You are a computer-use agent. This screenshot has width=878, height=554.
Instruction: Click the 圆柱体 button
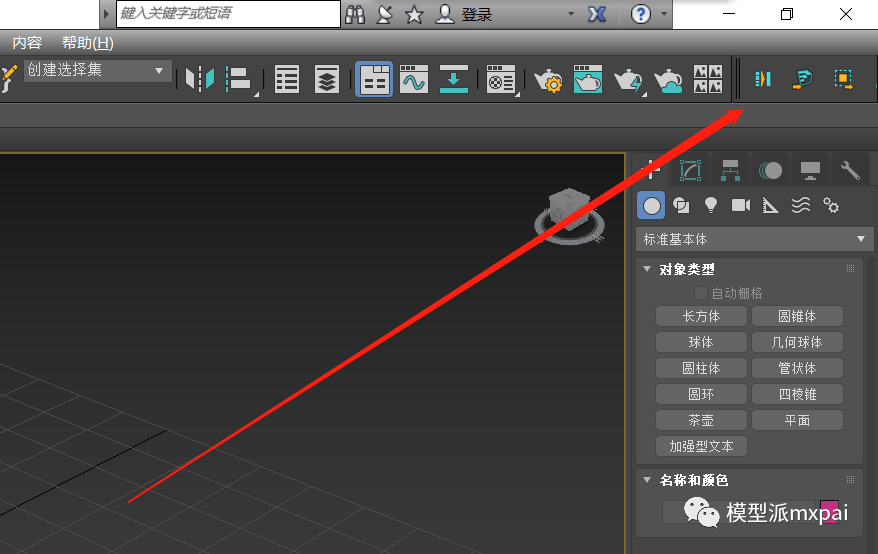point(701,368)
